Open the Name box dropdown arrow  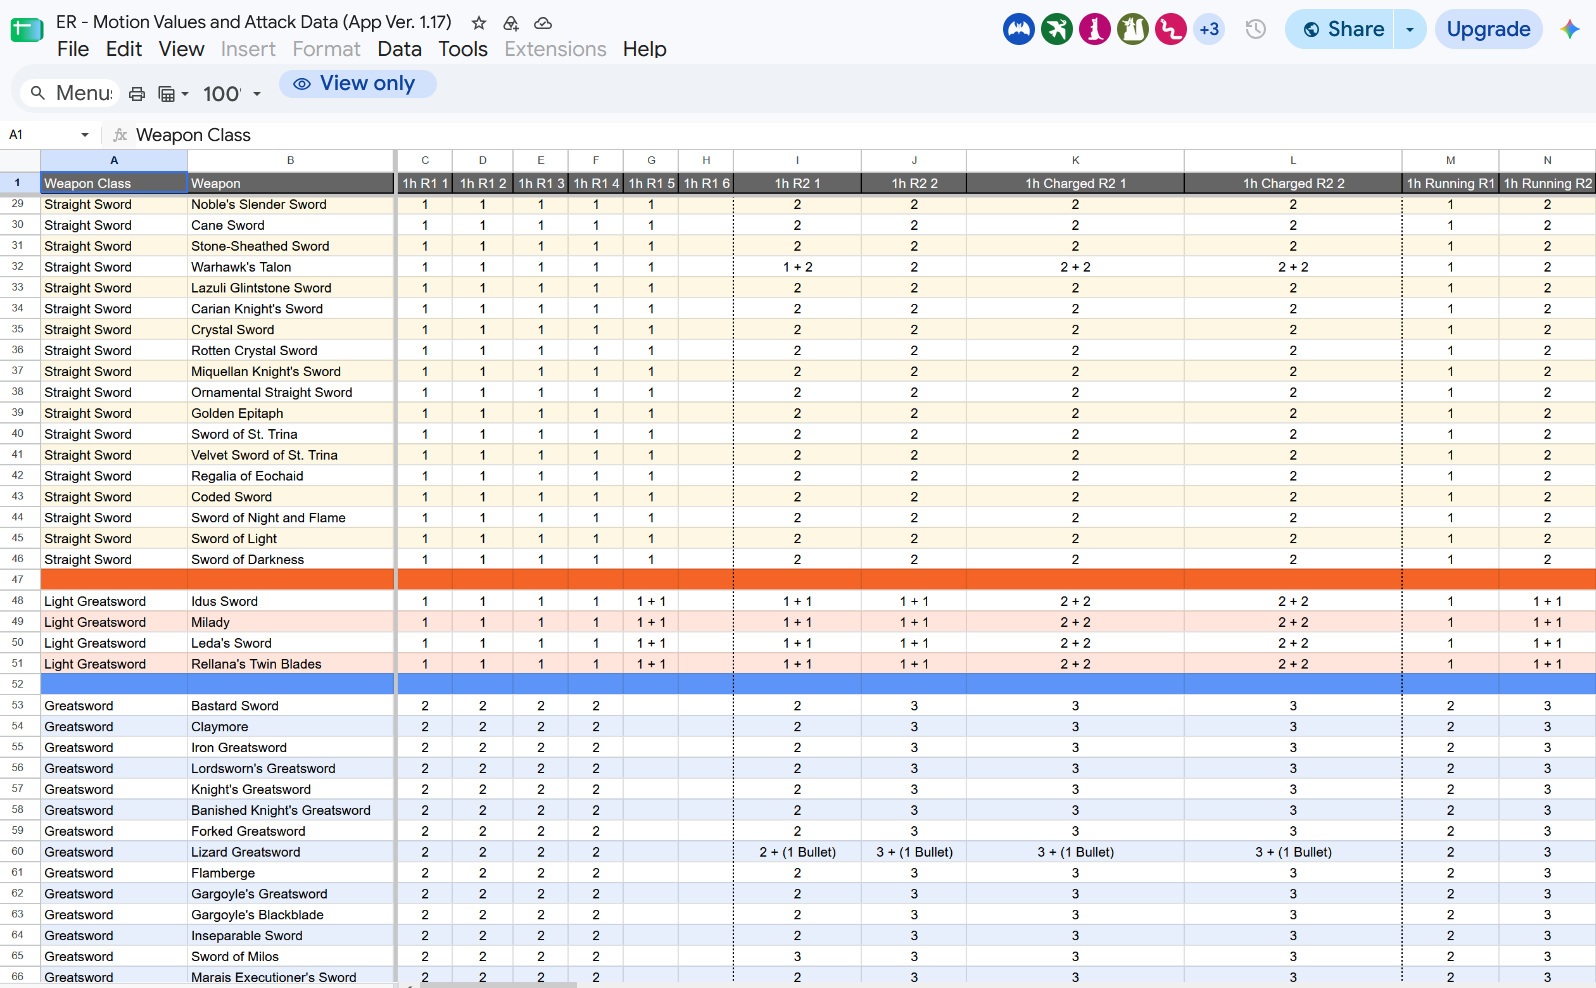click(85, 135)
